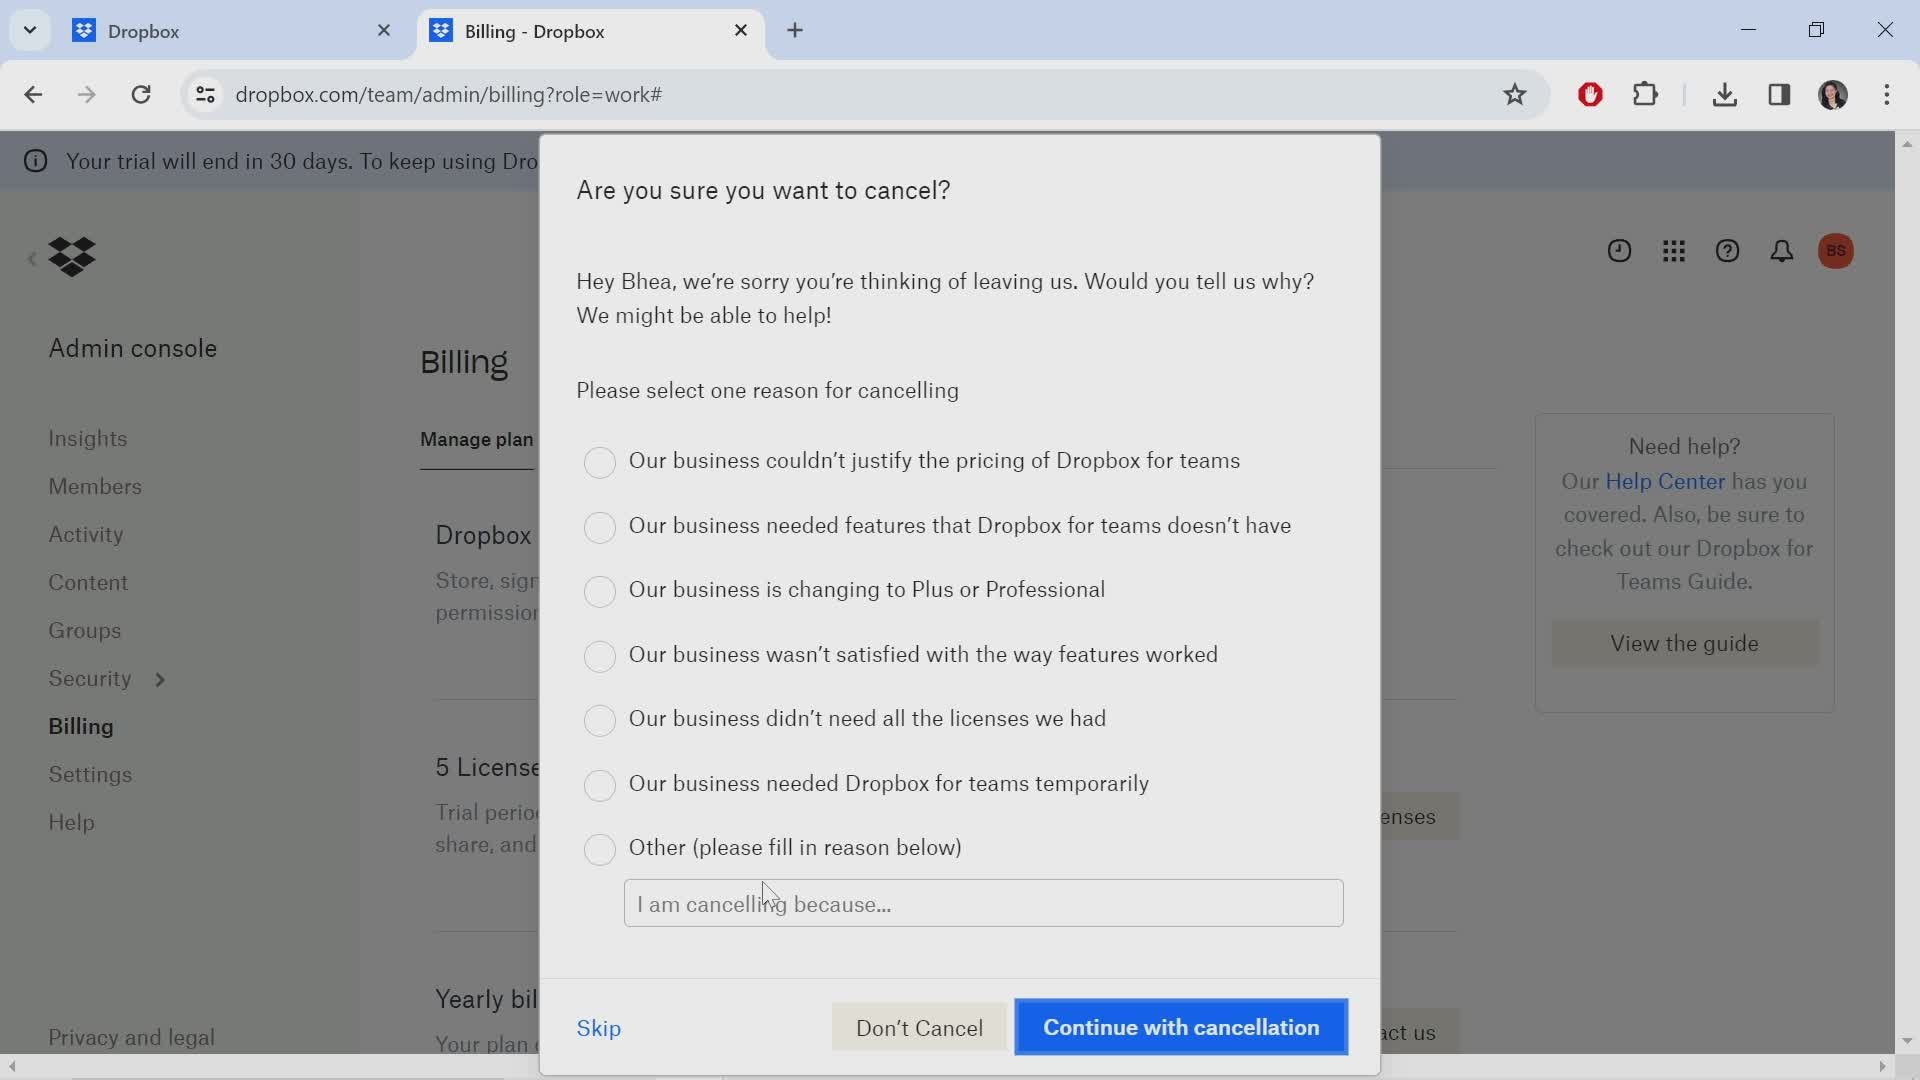Select 'Our business couldn't justify the pricing' radio button
This screenshot has width=1920, height=1080.
(599, 462)
